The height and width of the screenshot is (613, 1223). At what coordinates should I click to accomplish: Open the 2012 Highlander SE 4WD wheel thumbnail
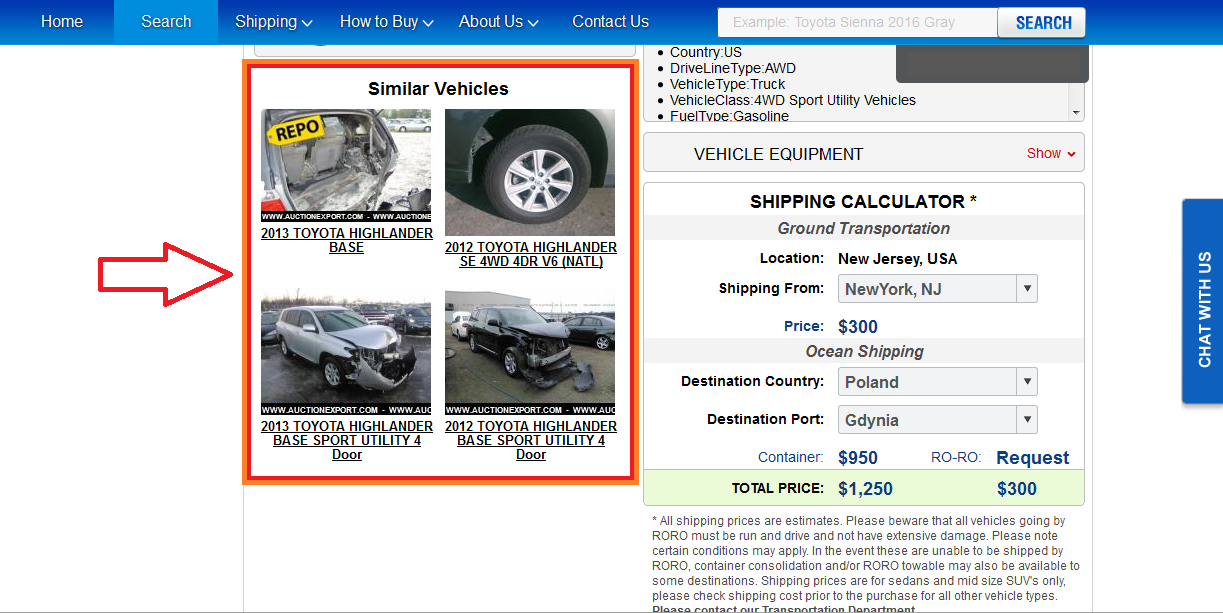click(x=530, y=172)
